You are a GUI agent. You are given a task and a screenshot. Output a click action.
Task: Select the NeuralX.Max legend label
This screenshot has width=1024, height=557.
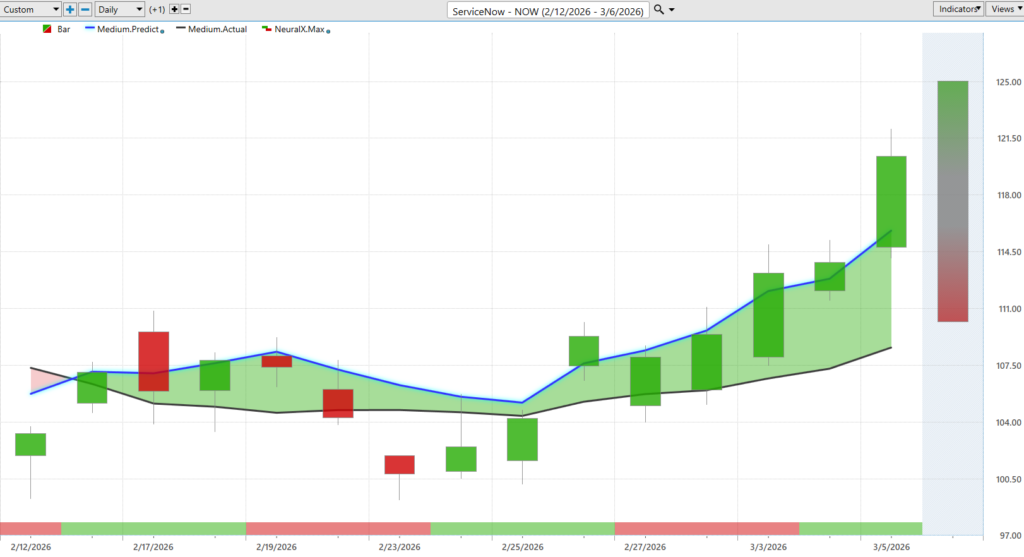point(299,29)
